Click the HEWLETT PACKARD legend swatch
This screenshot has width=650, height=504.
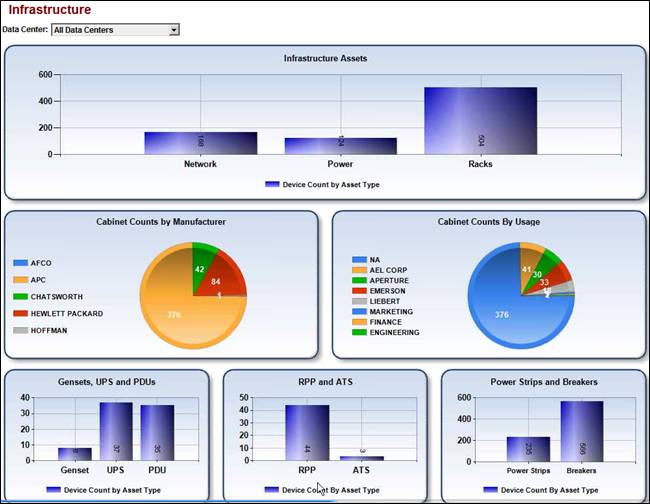21,314
